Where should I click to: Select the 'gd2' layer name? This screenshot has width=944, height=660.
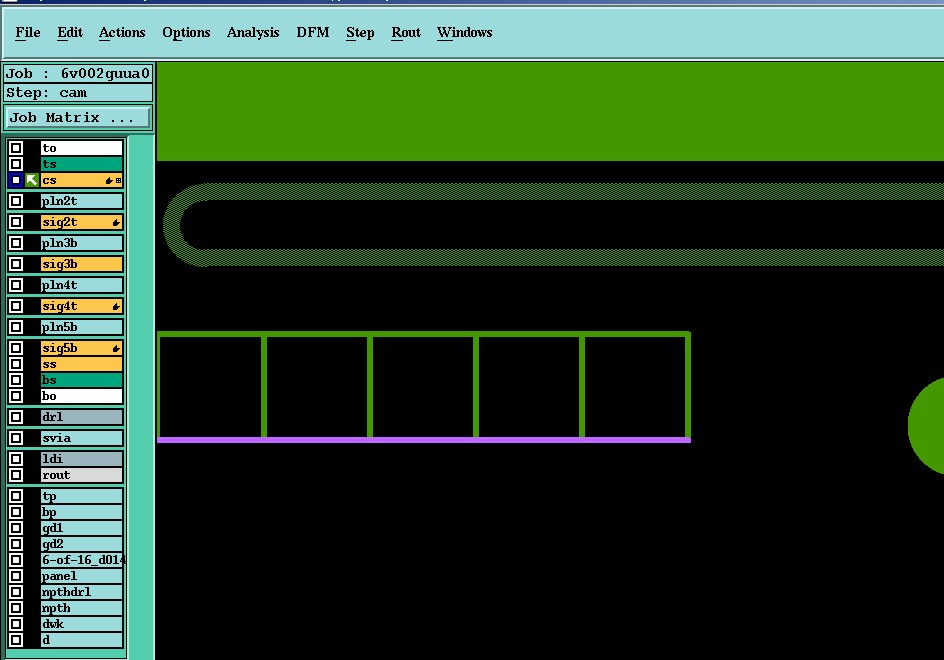pyautogui.click(x=81, y=544)
